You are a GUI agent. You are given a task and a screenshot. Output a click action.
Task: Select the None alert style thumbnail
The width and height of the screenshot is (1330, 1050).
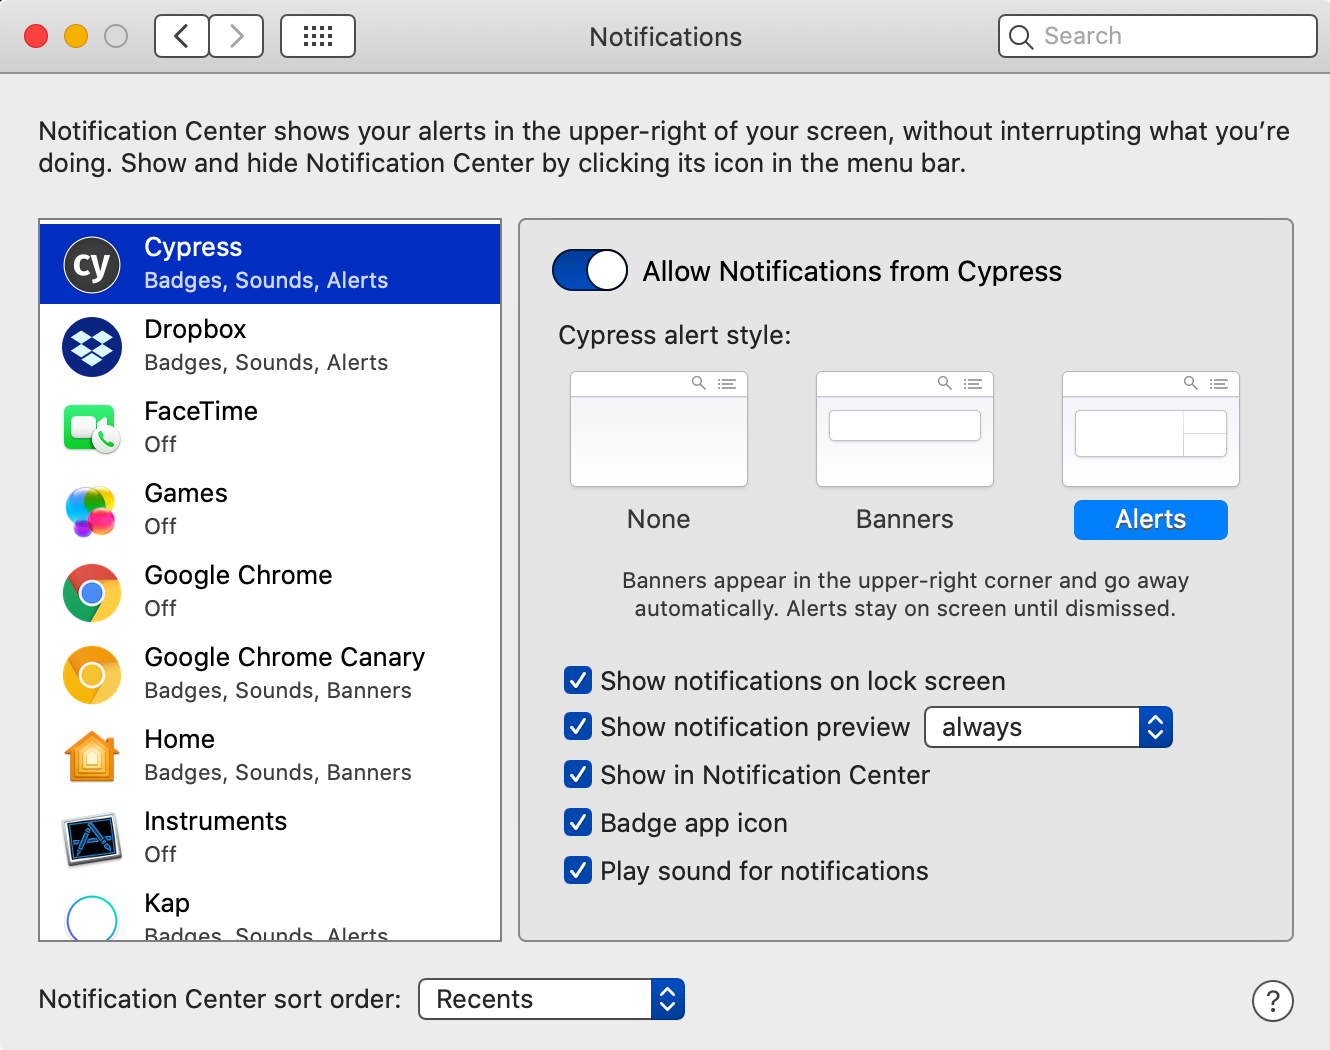tap(659, 429)
